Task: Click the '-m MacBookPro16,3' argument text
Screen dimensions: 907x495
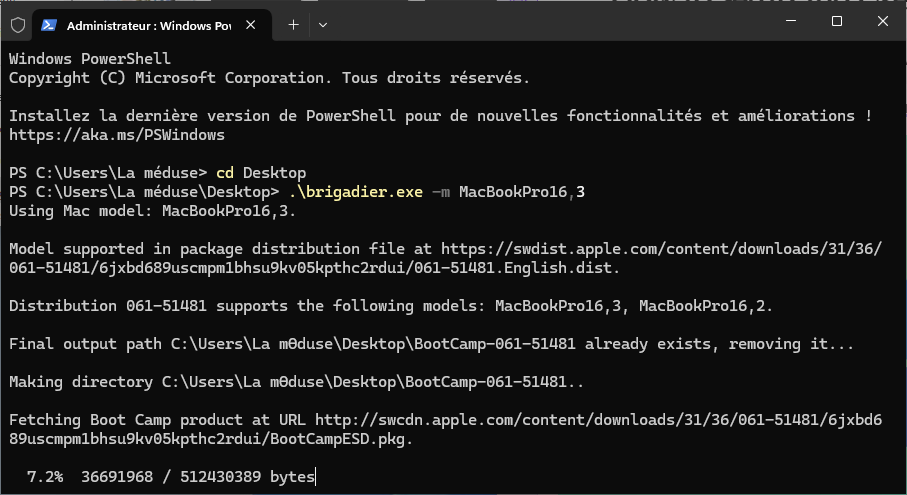Action: [508, 192]
